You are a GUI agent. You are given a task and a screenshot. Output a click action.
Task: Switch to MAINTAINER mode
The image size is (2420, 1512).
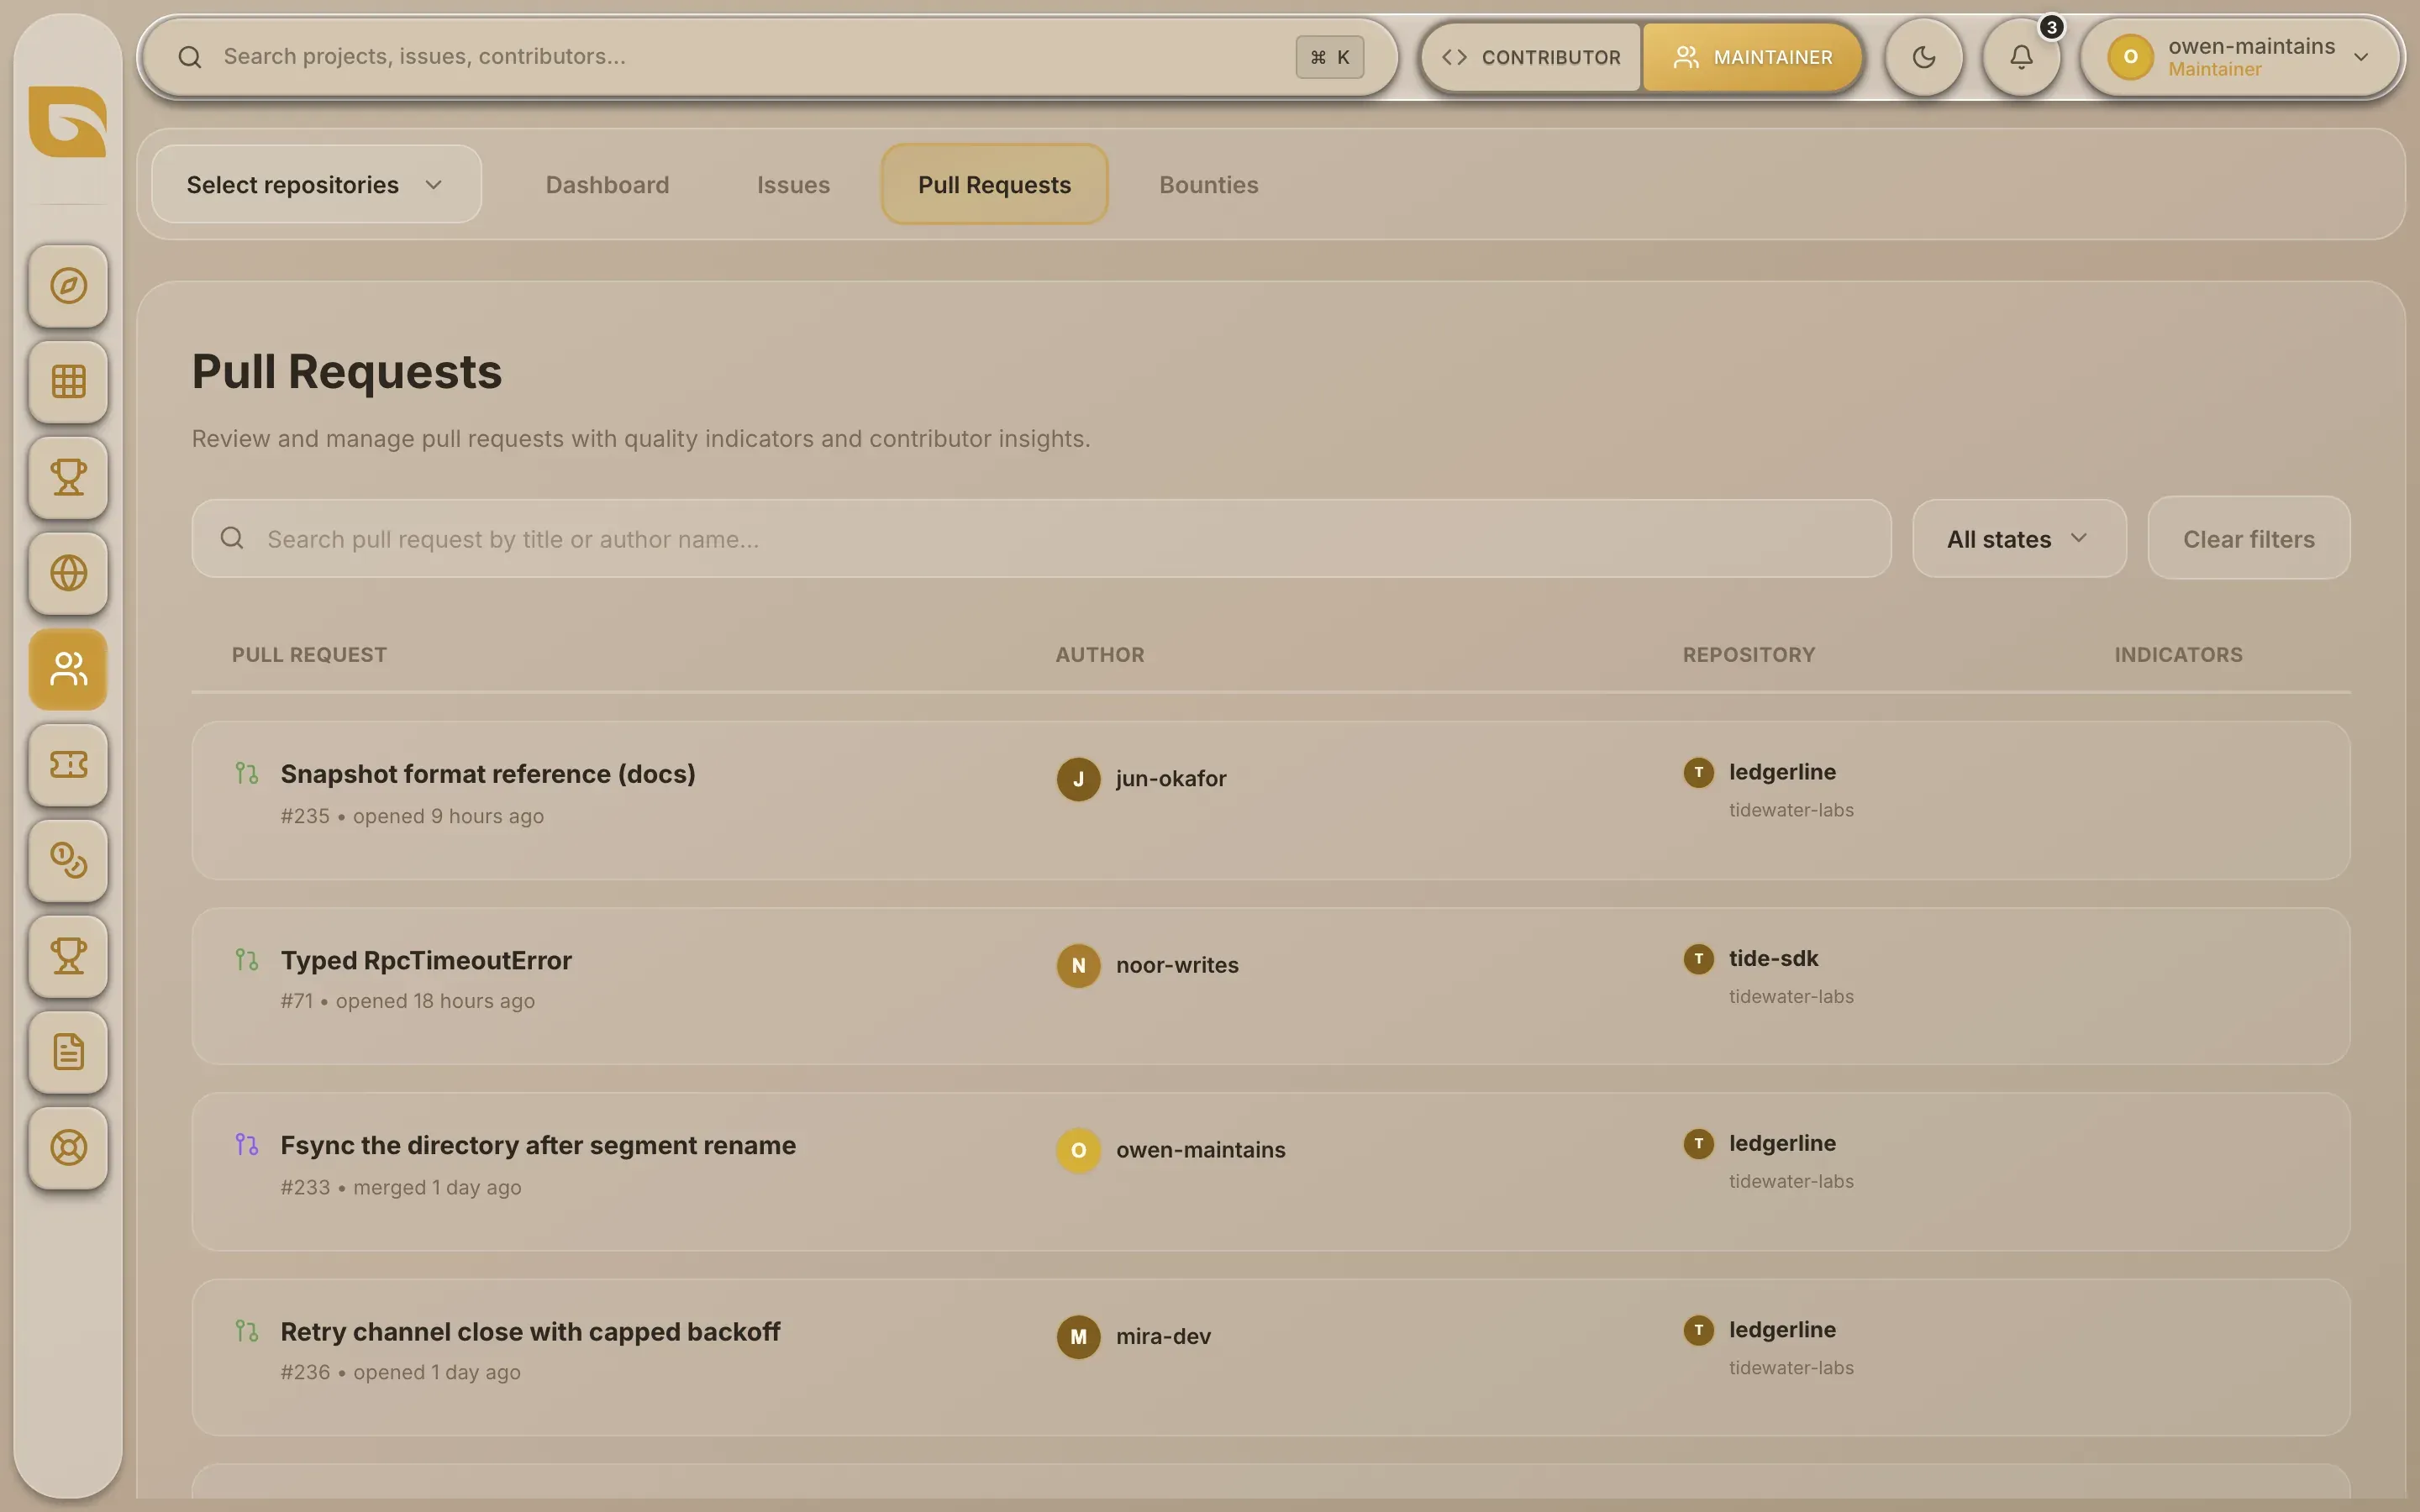coord(1752,57)
